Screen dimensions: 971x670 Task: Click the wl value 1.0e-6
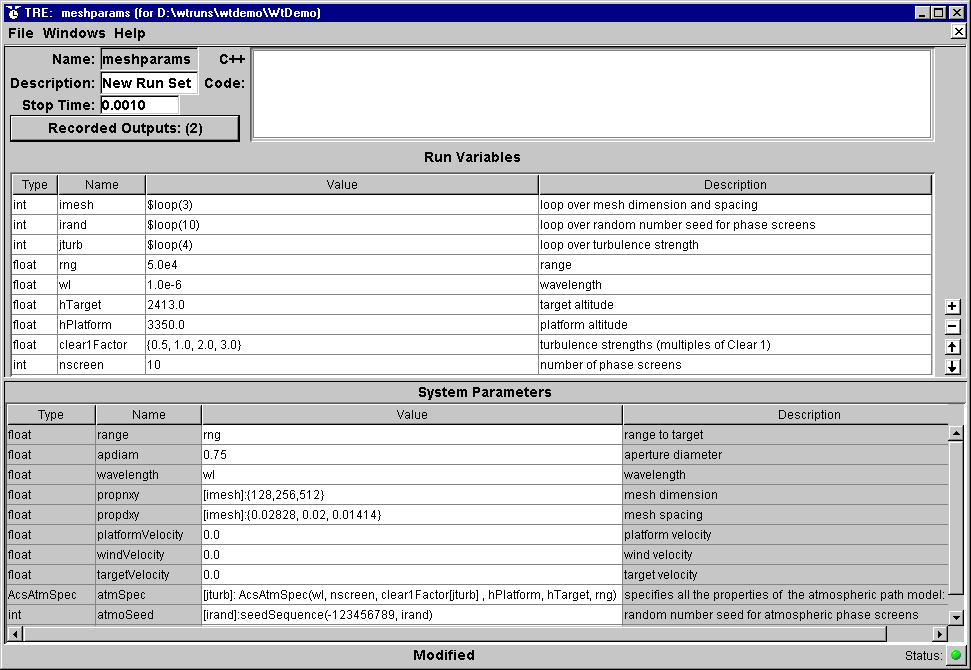point(342,285)
